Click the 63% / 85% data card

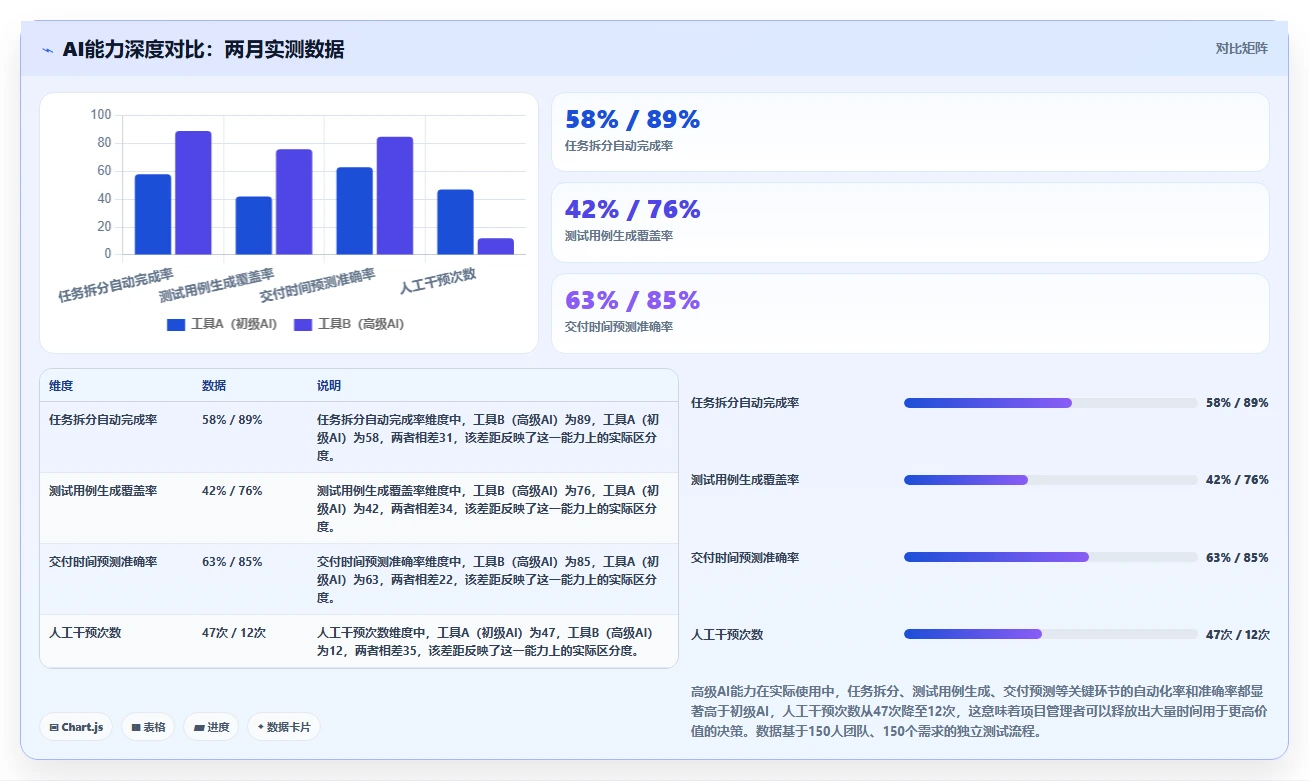tap(910, 313)
